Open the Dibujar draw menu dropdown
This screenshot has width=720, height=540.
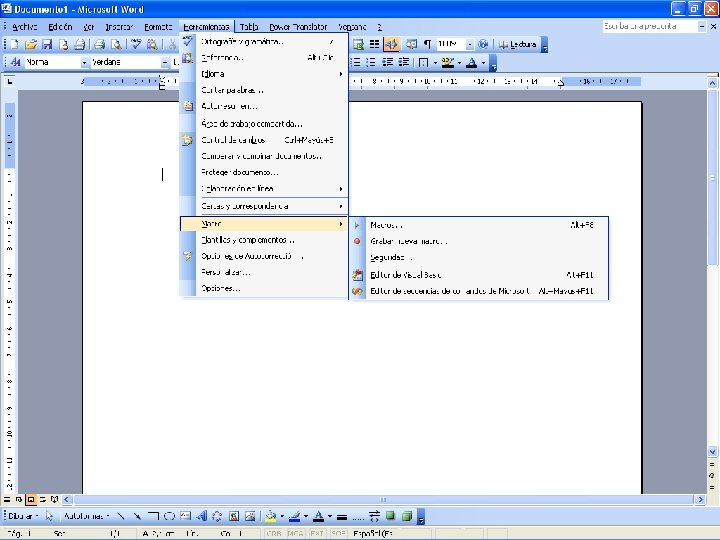23,516
